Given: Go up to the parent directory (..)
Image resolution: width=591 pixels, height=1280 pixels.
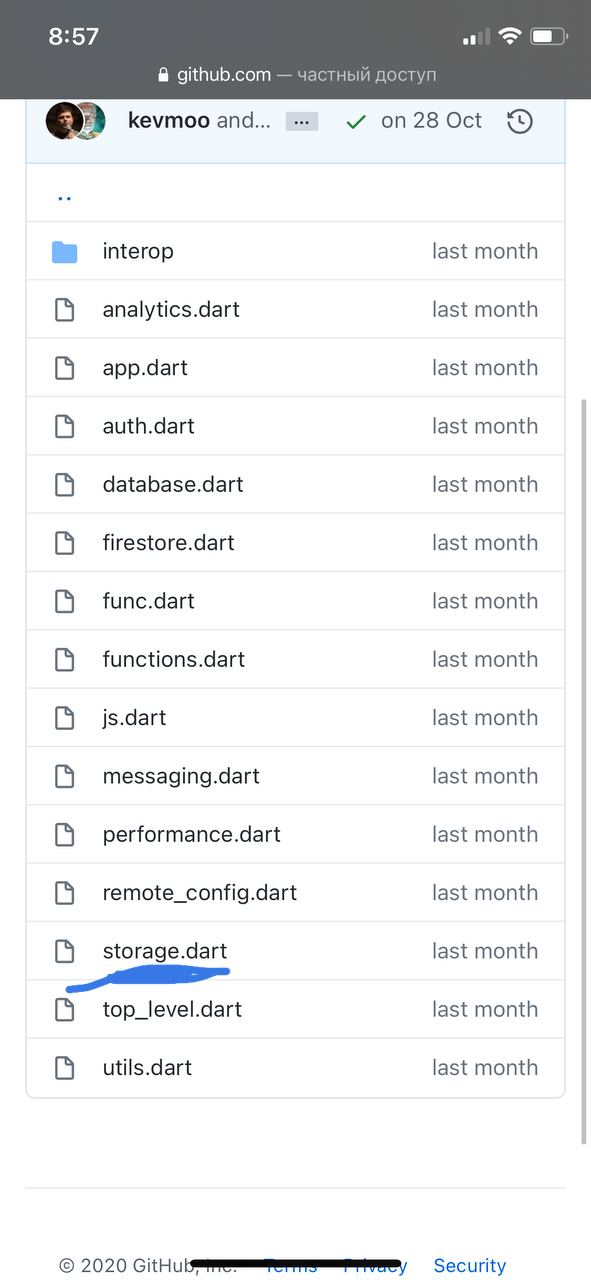Looking at the screenshot, I should 65,195.
